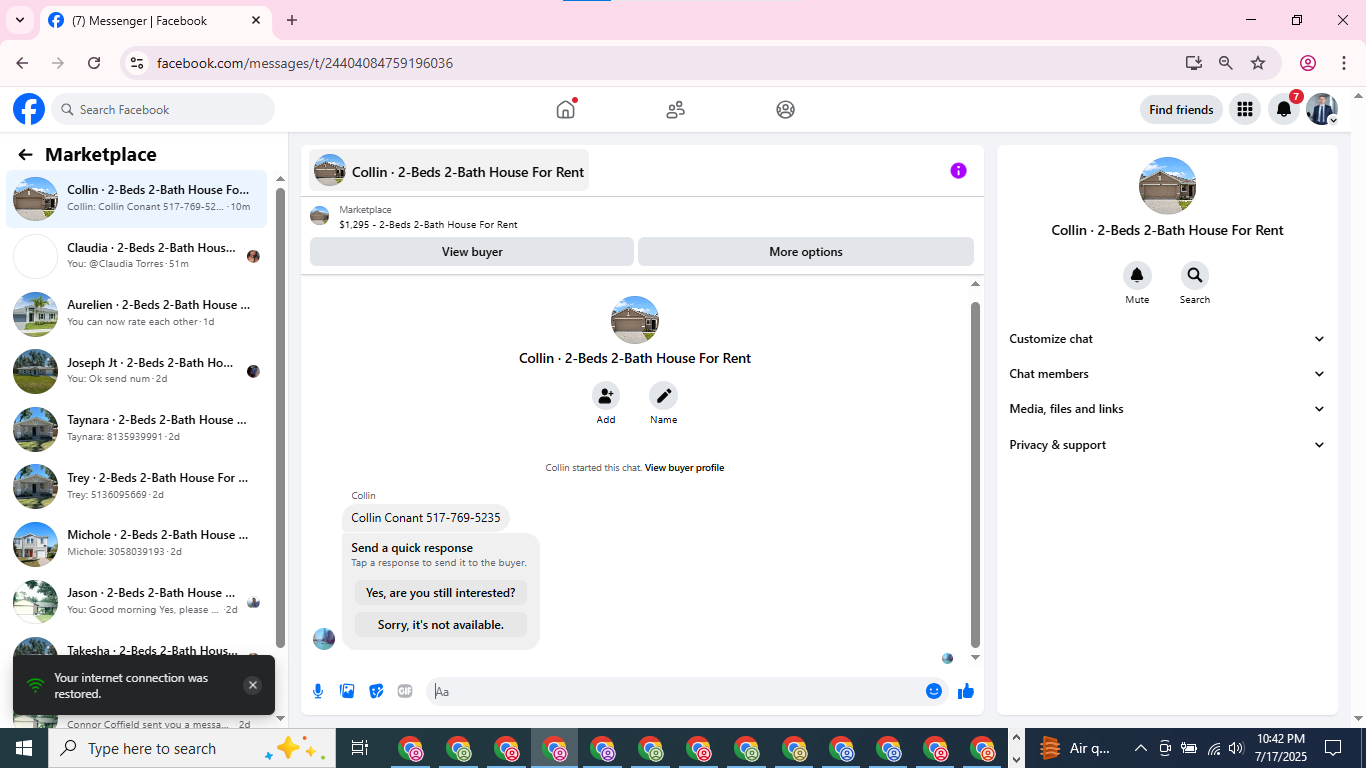The height and width of the screenshot is (768, 1366).
Task: Mute the Collin conversation
Action: (x=1137, y=275)
